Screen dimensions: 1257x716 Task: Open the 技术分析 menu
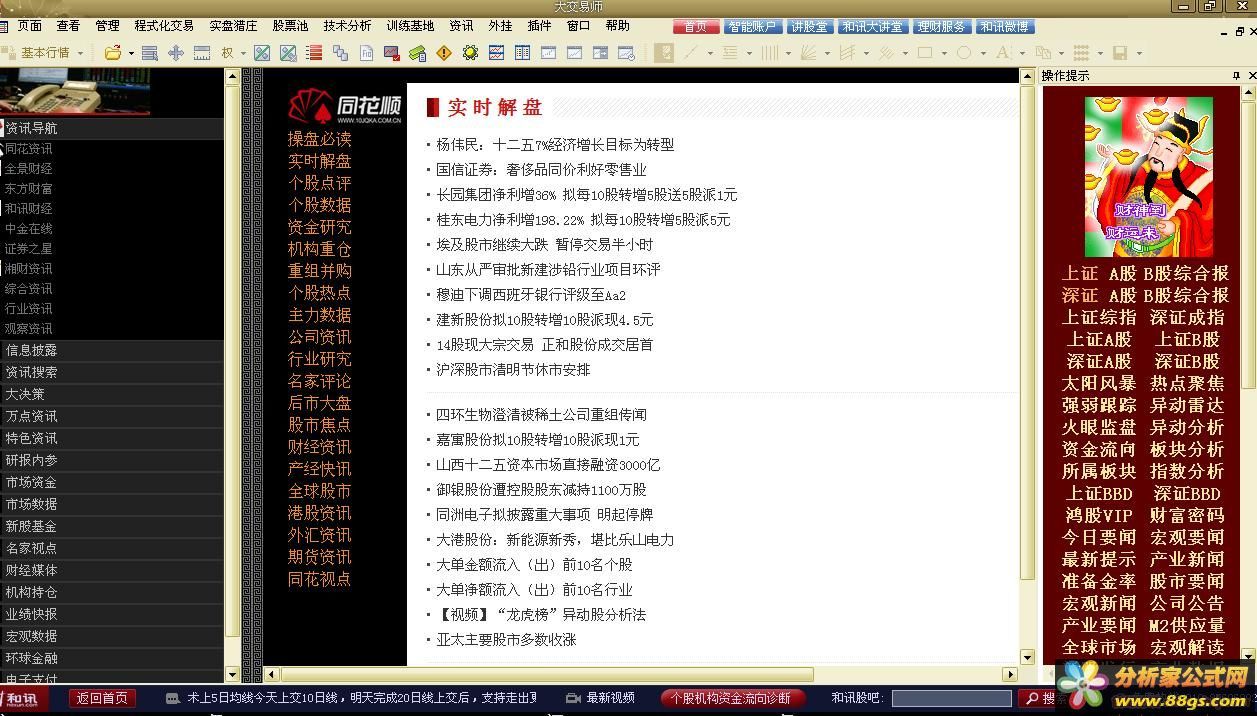(347, 26)
